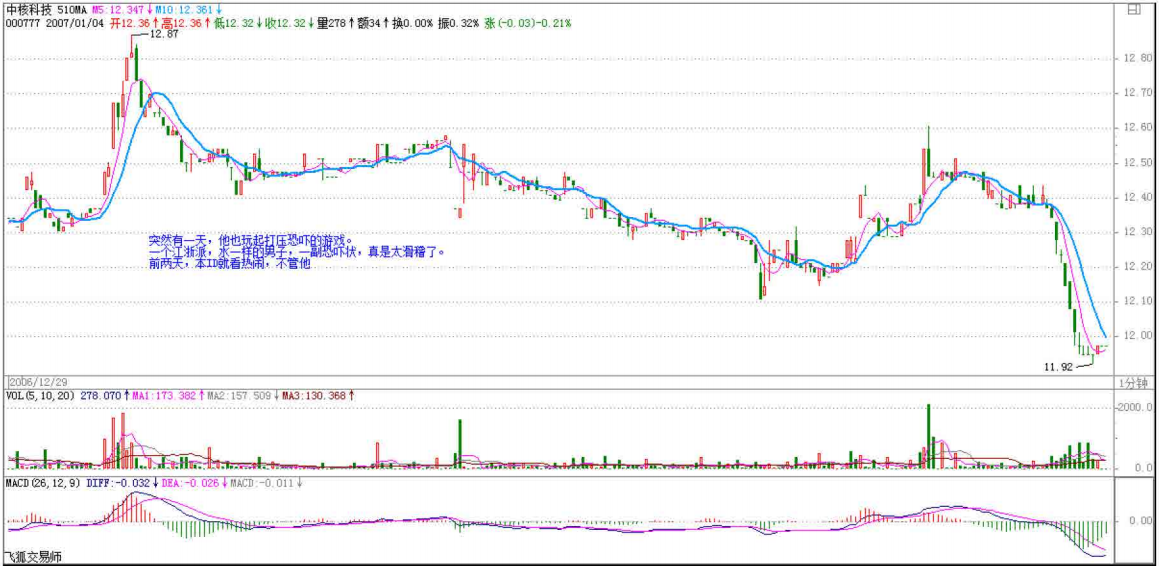Click the stock code 000777
Screen dimensions: 1159x566
point(23,22)
